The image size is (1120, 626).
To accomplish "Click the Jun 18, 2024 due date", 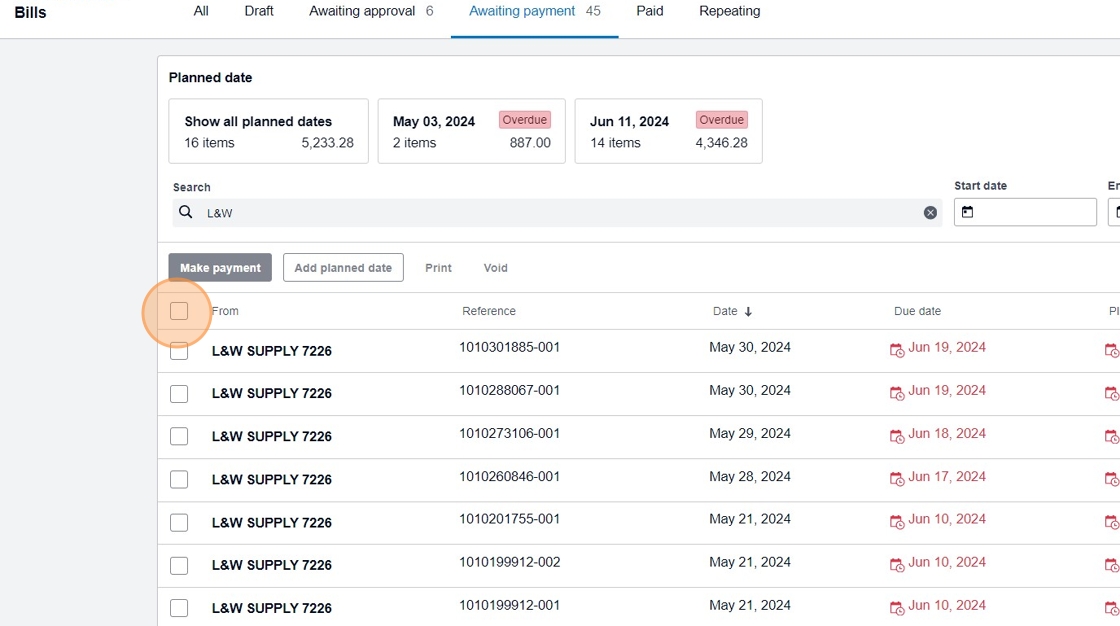I will 946,433.
